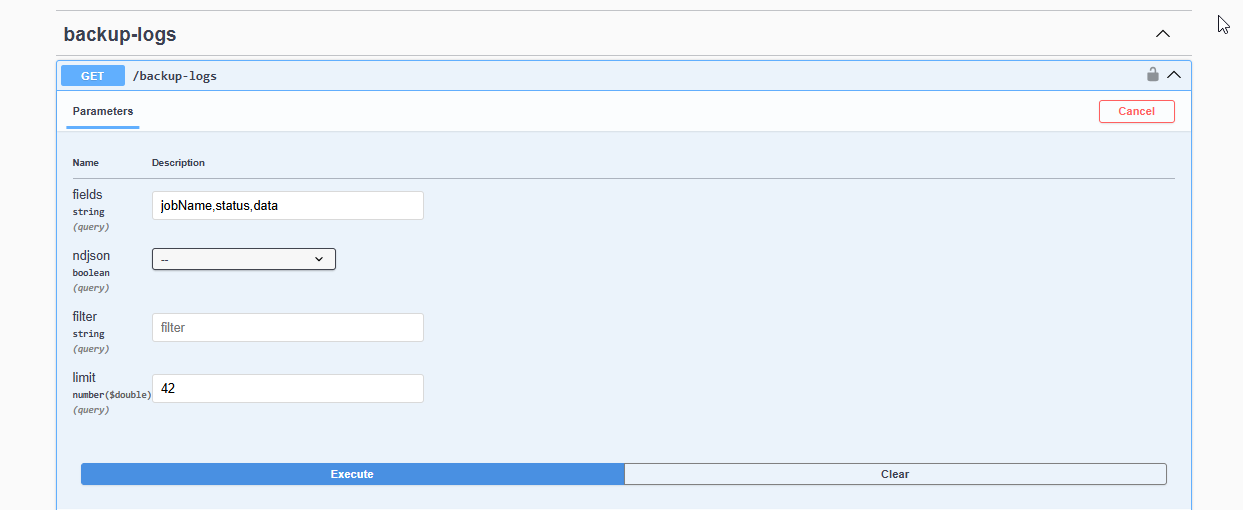The width and height of the screenshot is (1243, 510).
Task: Click the fields parameter label
Action: pos(88,195)
